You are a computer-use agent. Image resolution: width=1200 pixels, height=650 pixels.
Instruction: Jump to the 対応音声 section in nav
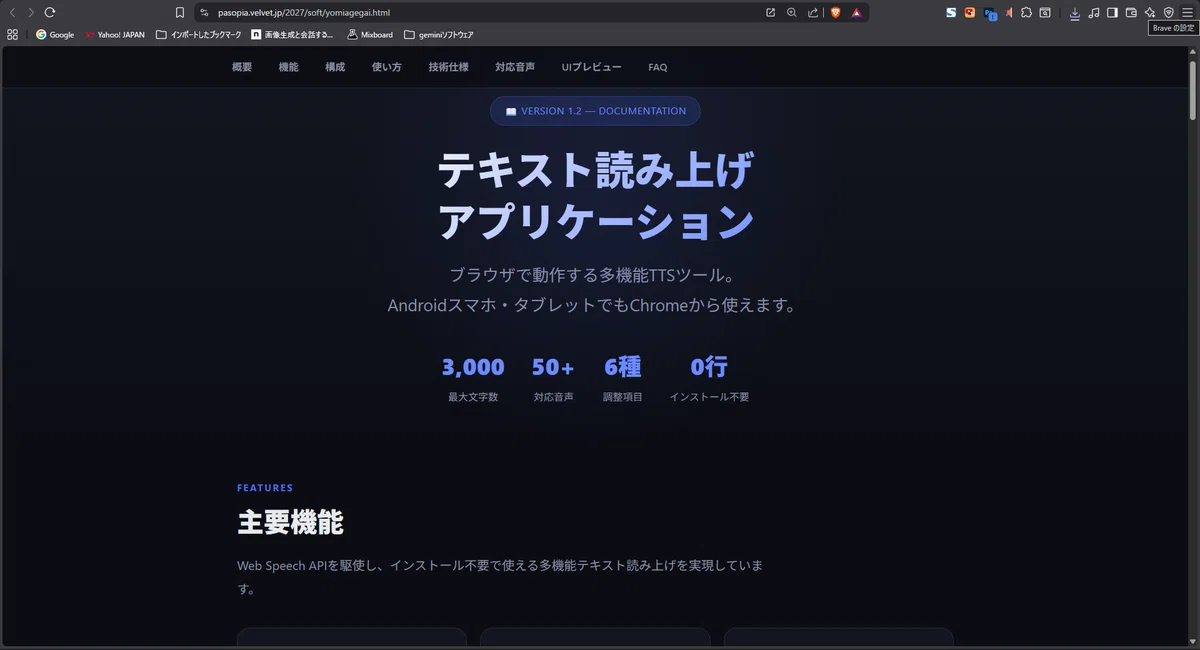point(515,67)
